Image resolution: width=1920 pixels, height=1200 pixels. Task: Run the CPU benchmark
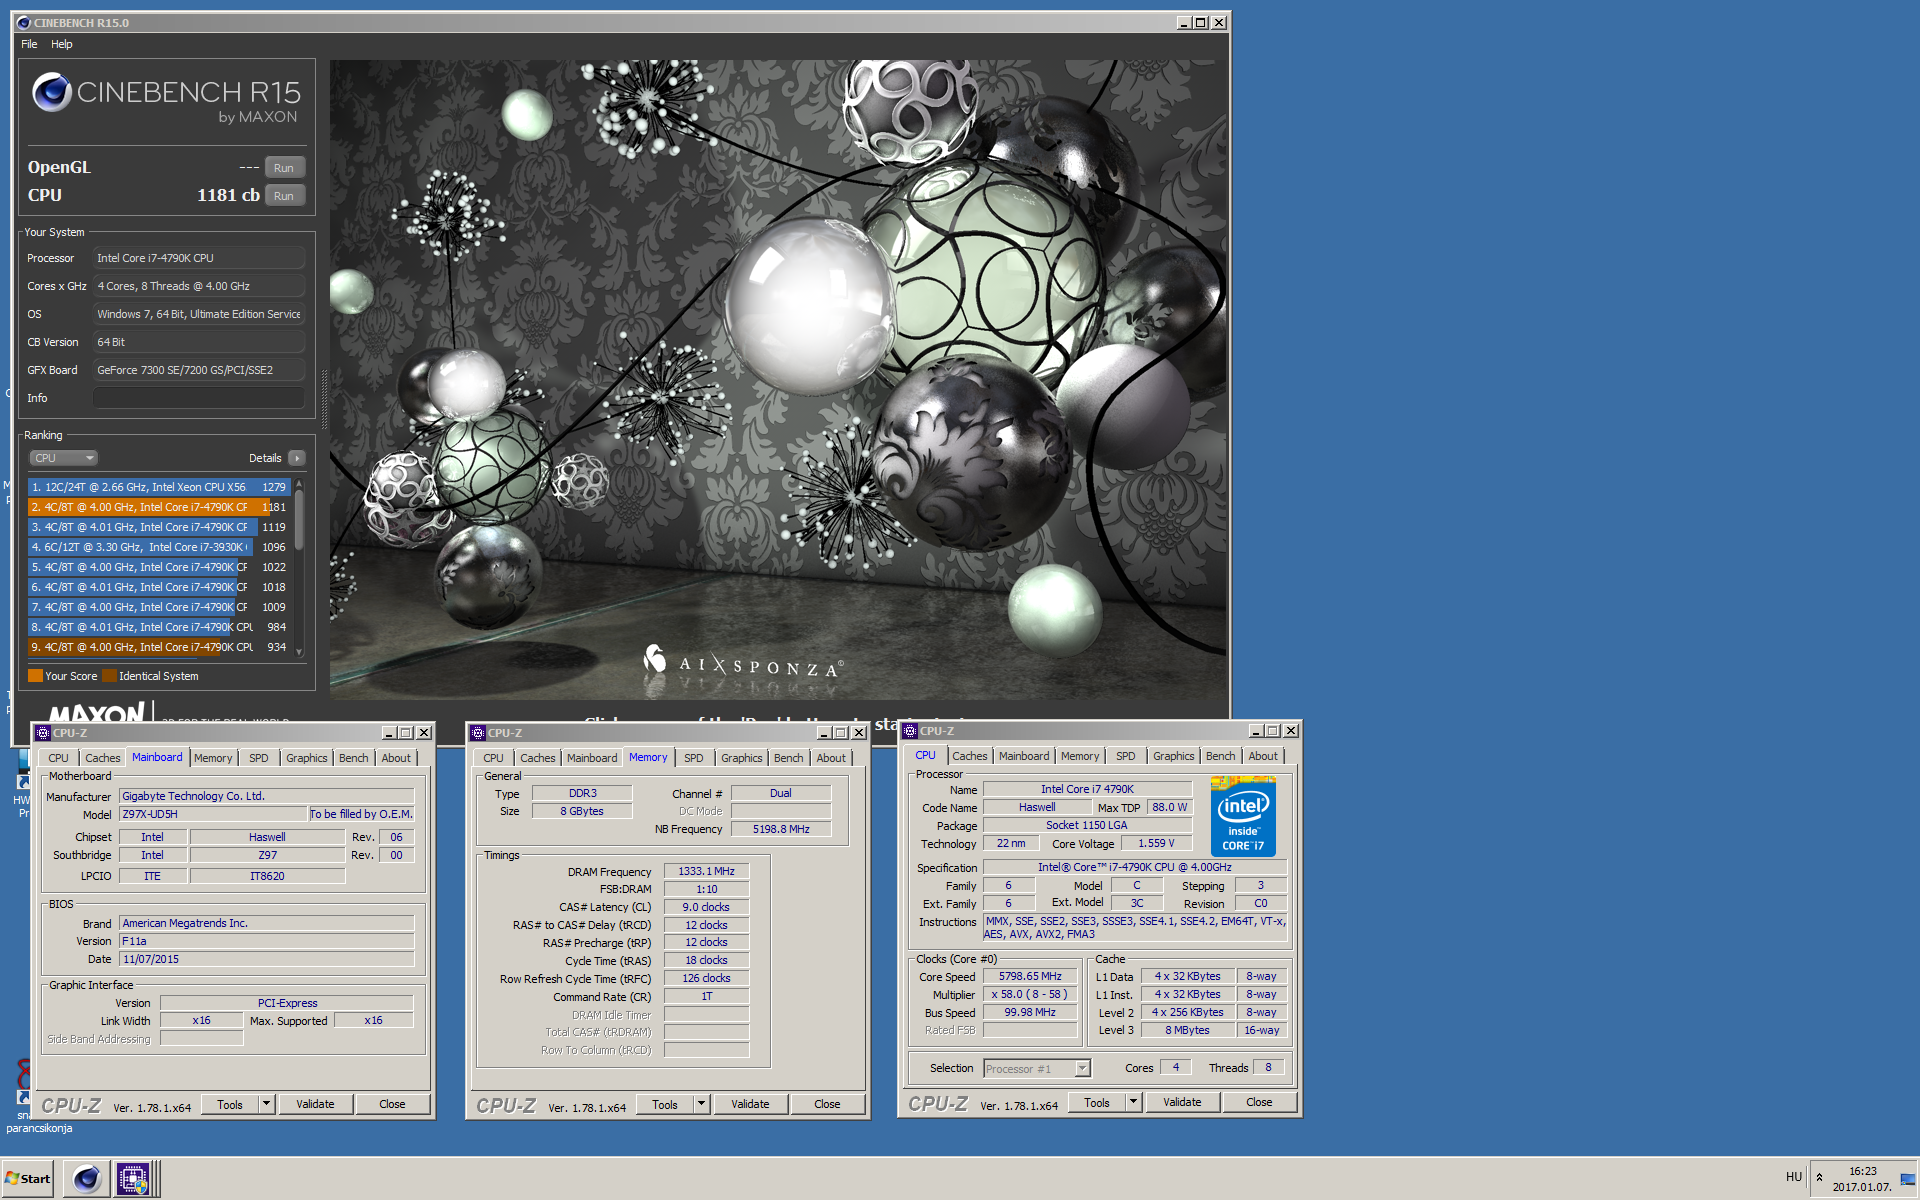[x=284, y=196]
